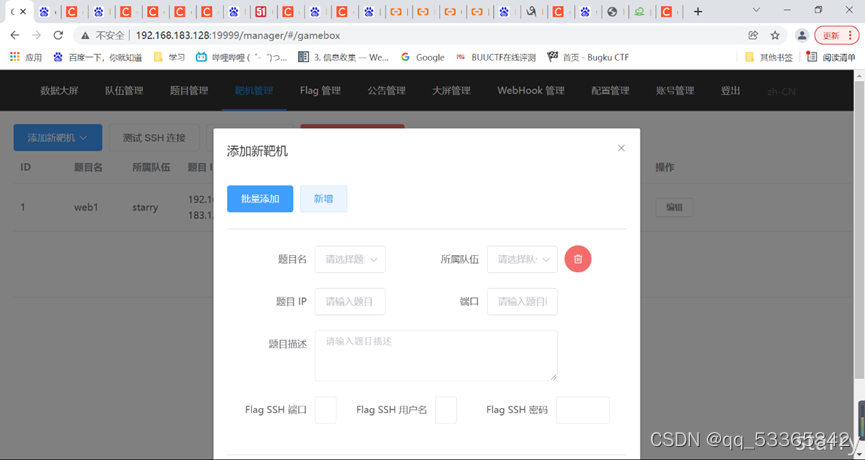Bookmark page with the star icon
This screenshot has height=460, width=865.
[775, 35]
